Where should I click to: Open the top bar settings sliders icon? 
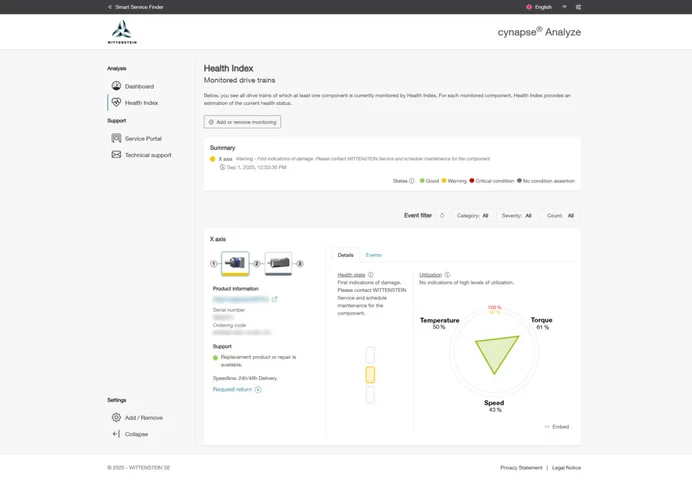click(x=578, y=7)
